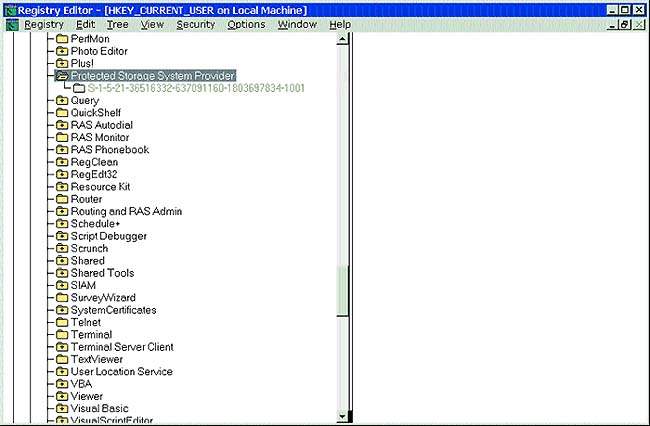Click the scroll up arrow of tree pane

tap(343, 39)
